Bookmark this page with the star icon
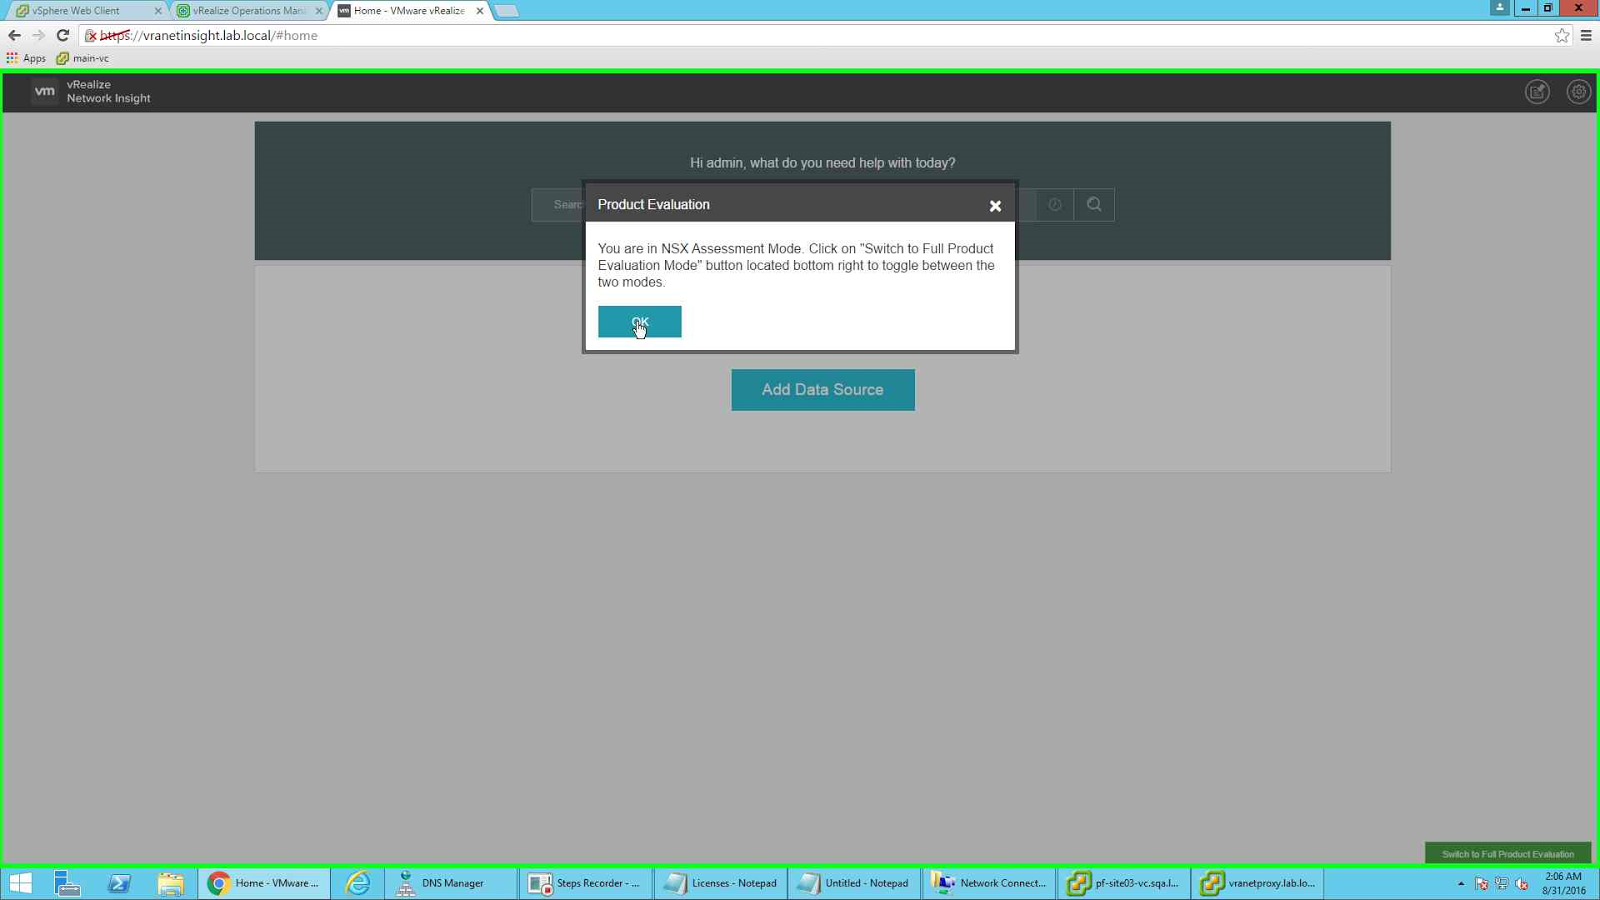The image size is (1600, 900). (1562, 35)
